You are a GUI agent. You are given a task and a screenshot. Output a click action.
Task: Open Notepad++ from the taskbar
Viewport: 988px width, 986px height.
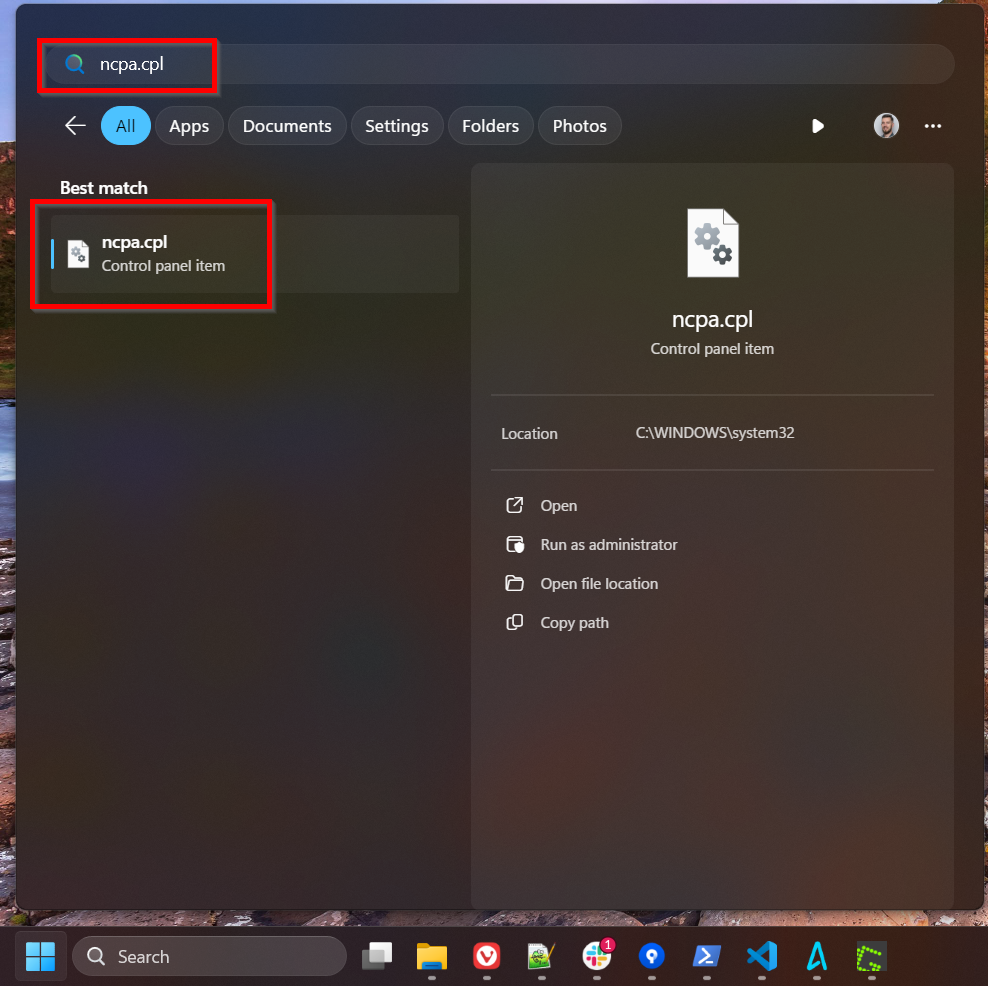pyautogui.click(x=541, y=956)
